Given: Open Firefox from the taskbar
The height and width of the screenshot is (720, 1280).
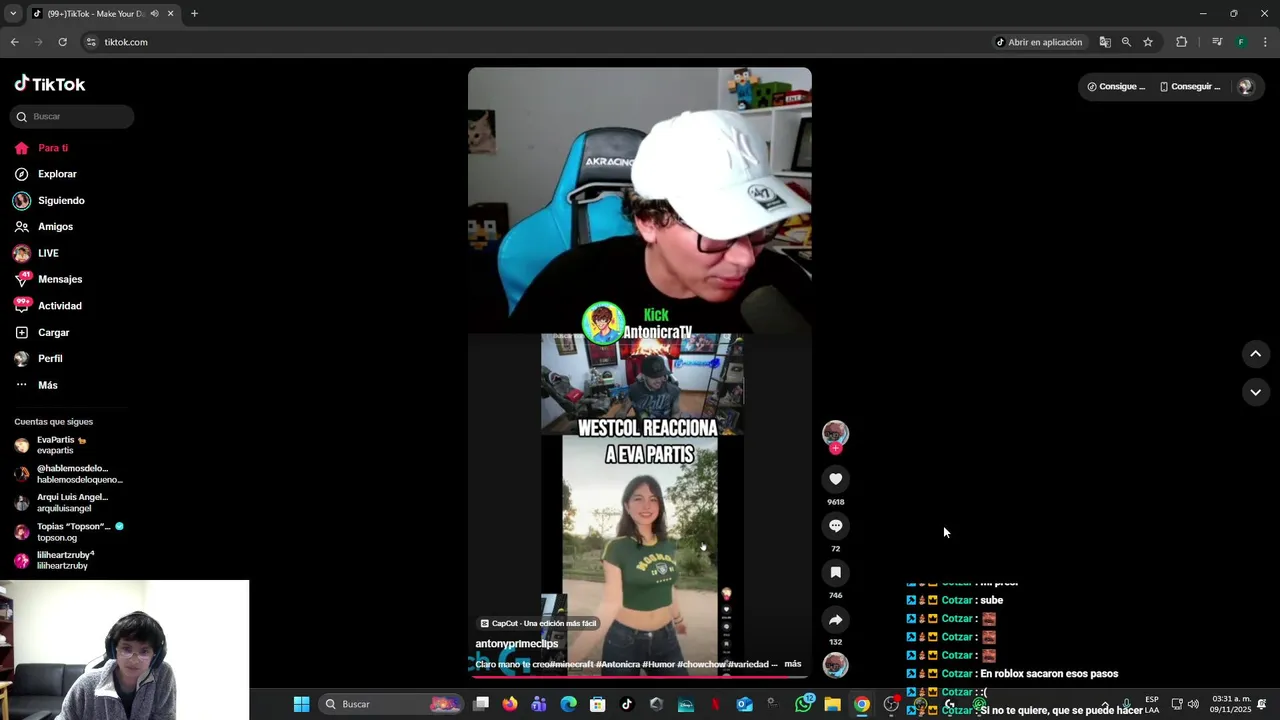Looking at the screenshot, I should point(510,704).
